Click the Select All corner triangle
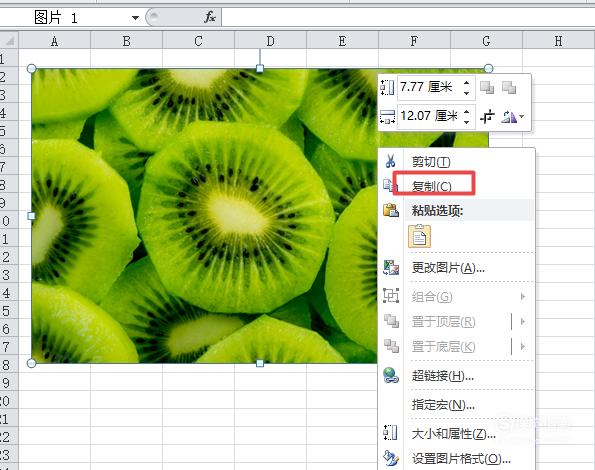 pos(9,40)
